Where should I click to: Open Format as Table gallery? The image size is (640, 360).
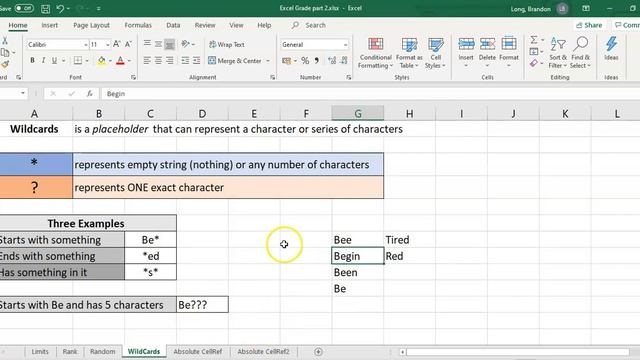pos(409,53)
